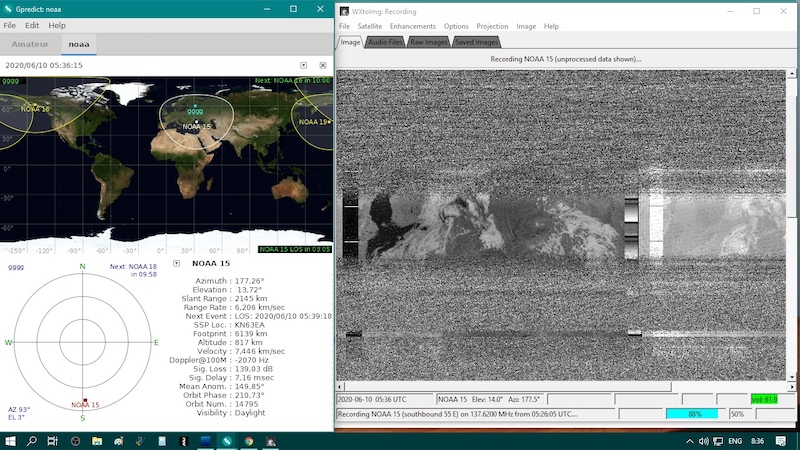Open Gpredict Edit menu

(33, 25)
